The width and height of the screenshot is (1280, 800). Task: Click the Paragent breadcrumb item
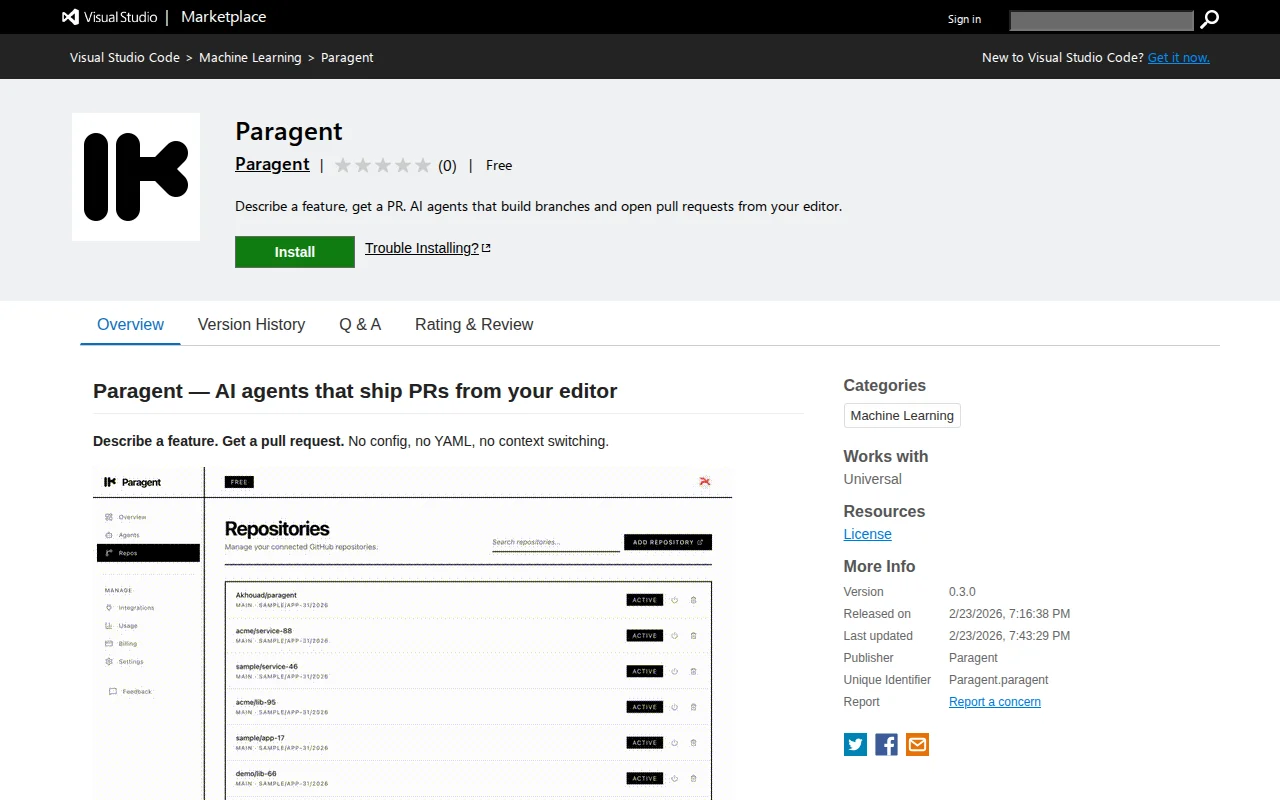coord(347,57)
